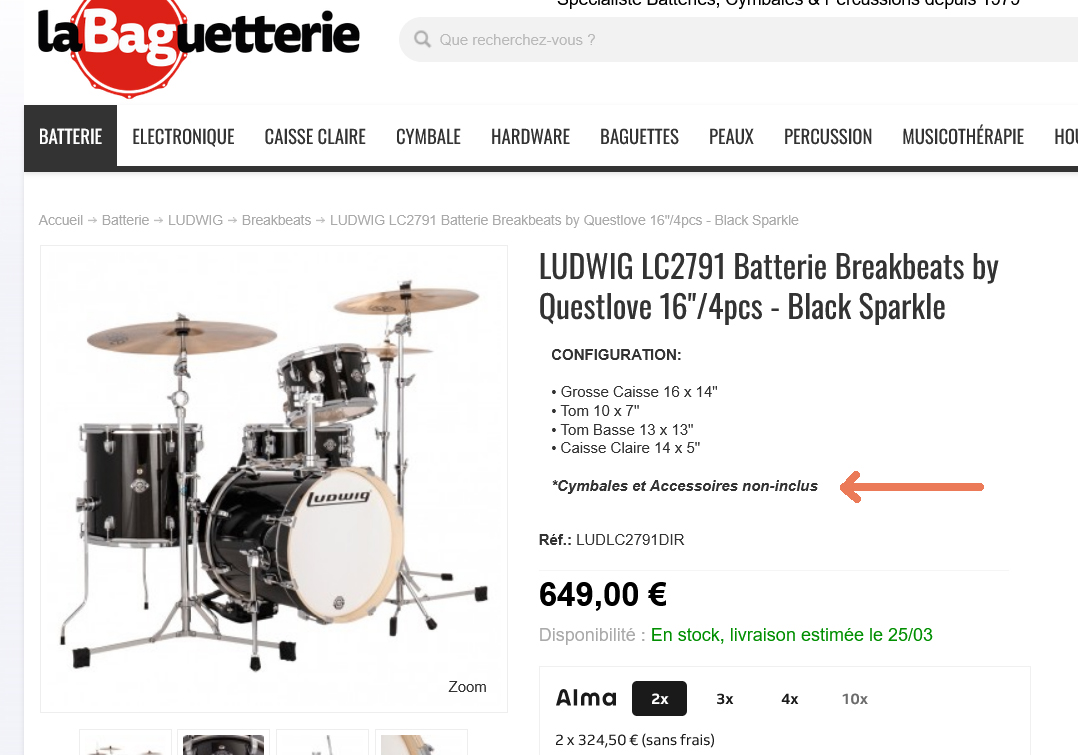Click the laBaguetterie logo
Screen dimensions: 1078x755
tap(199, 41)
